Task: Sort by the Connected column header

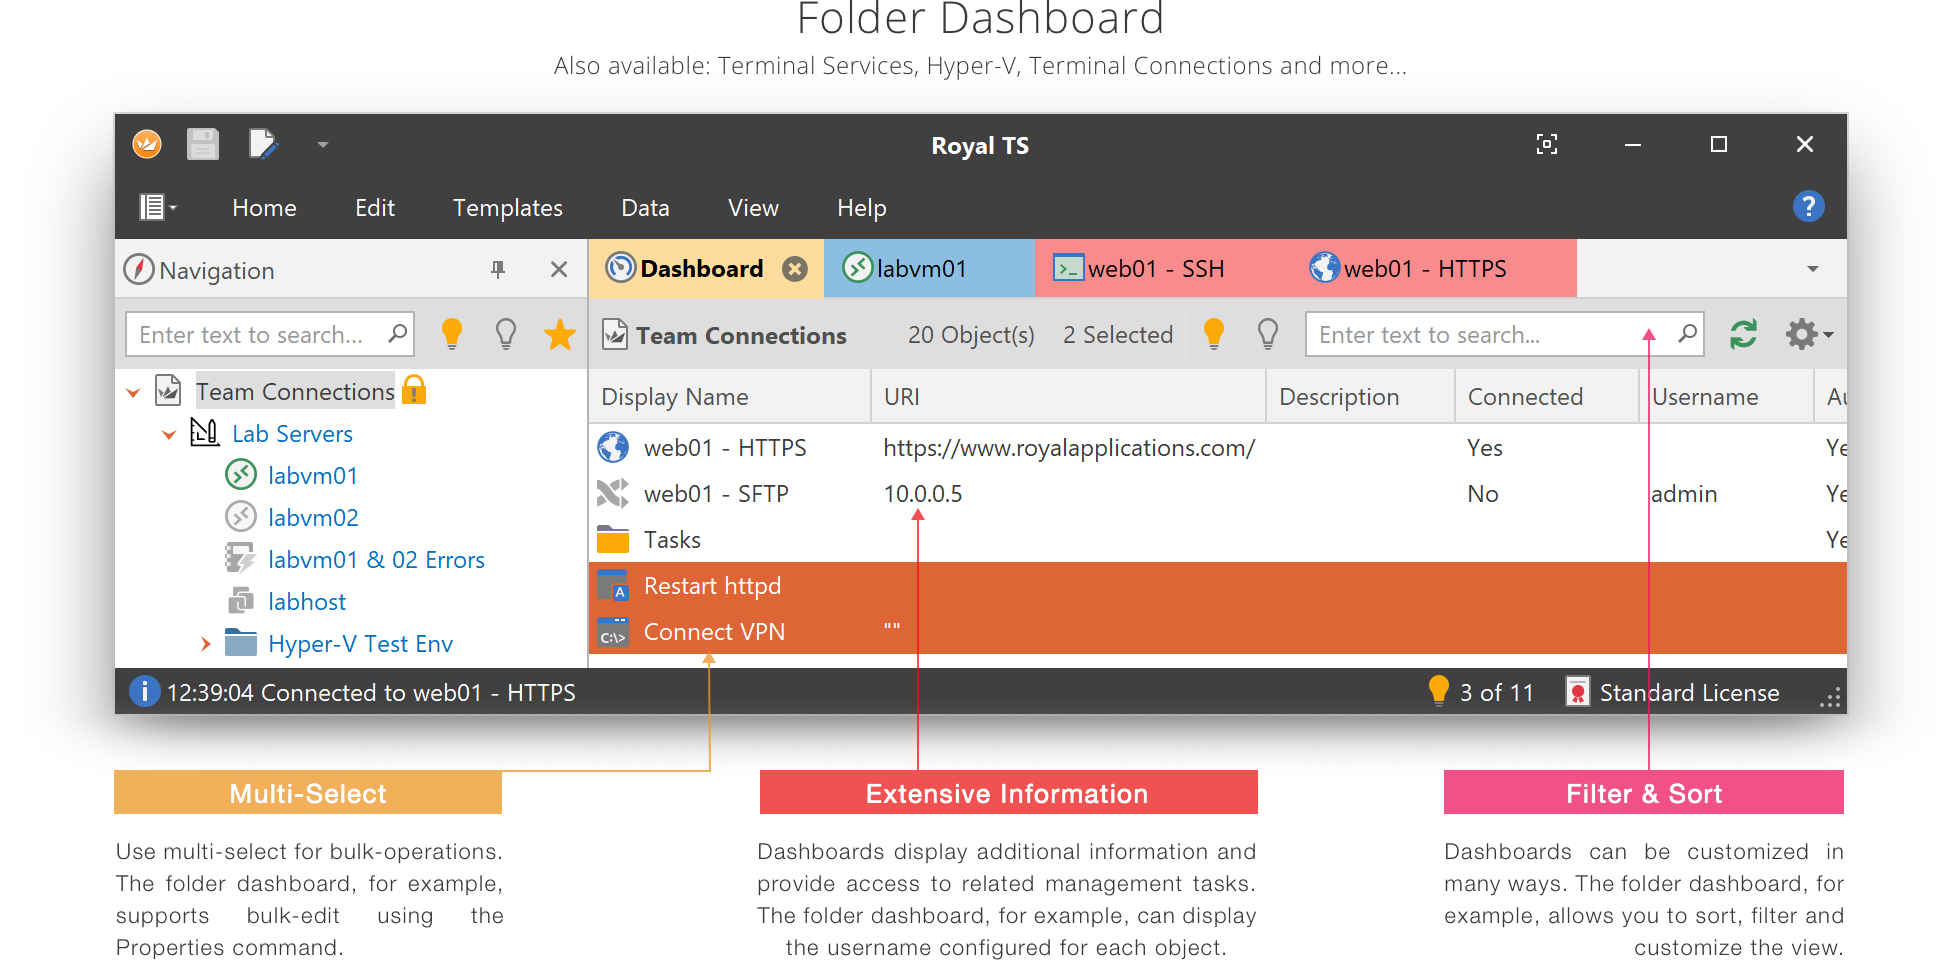Action: (1524, 397)
